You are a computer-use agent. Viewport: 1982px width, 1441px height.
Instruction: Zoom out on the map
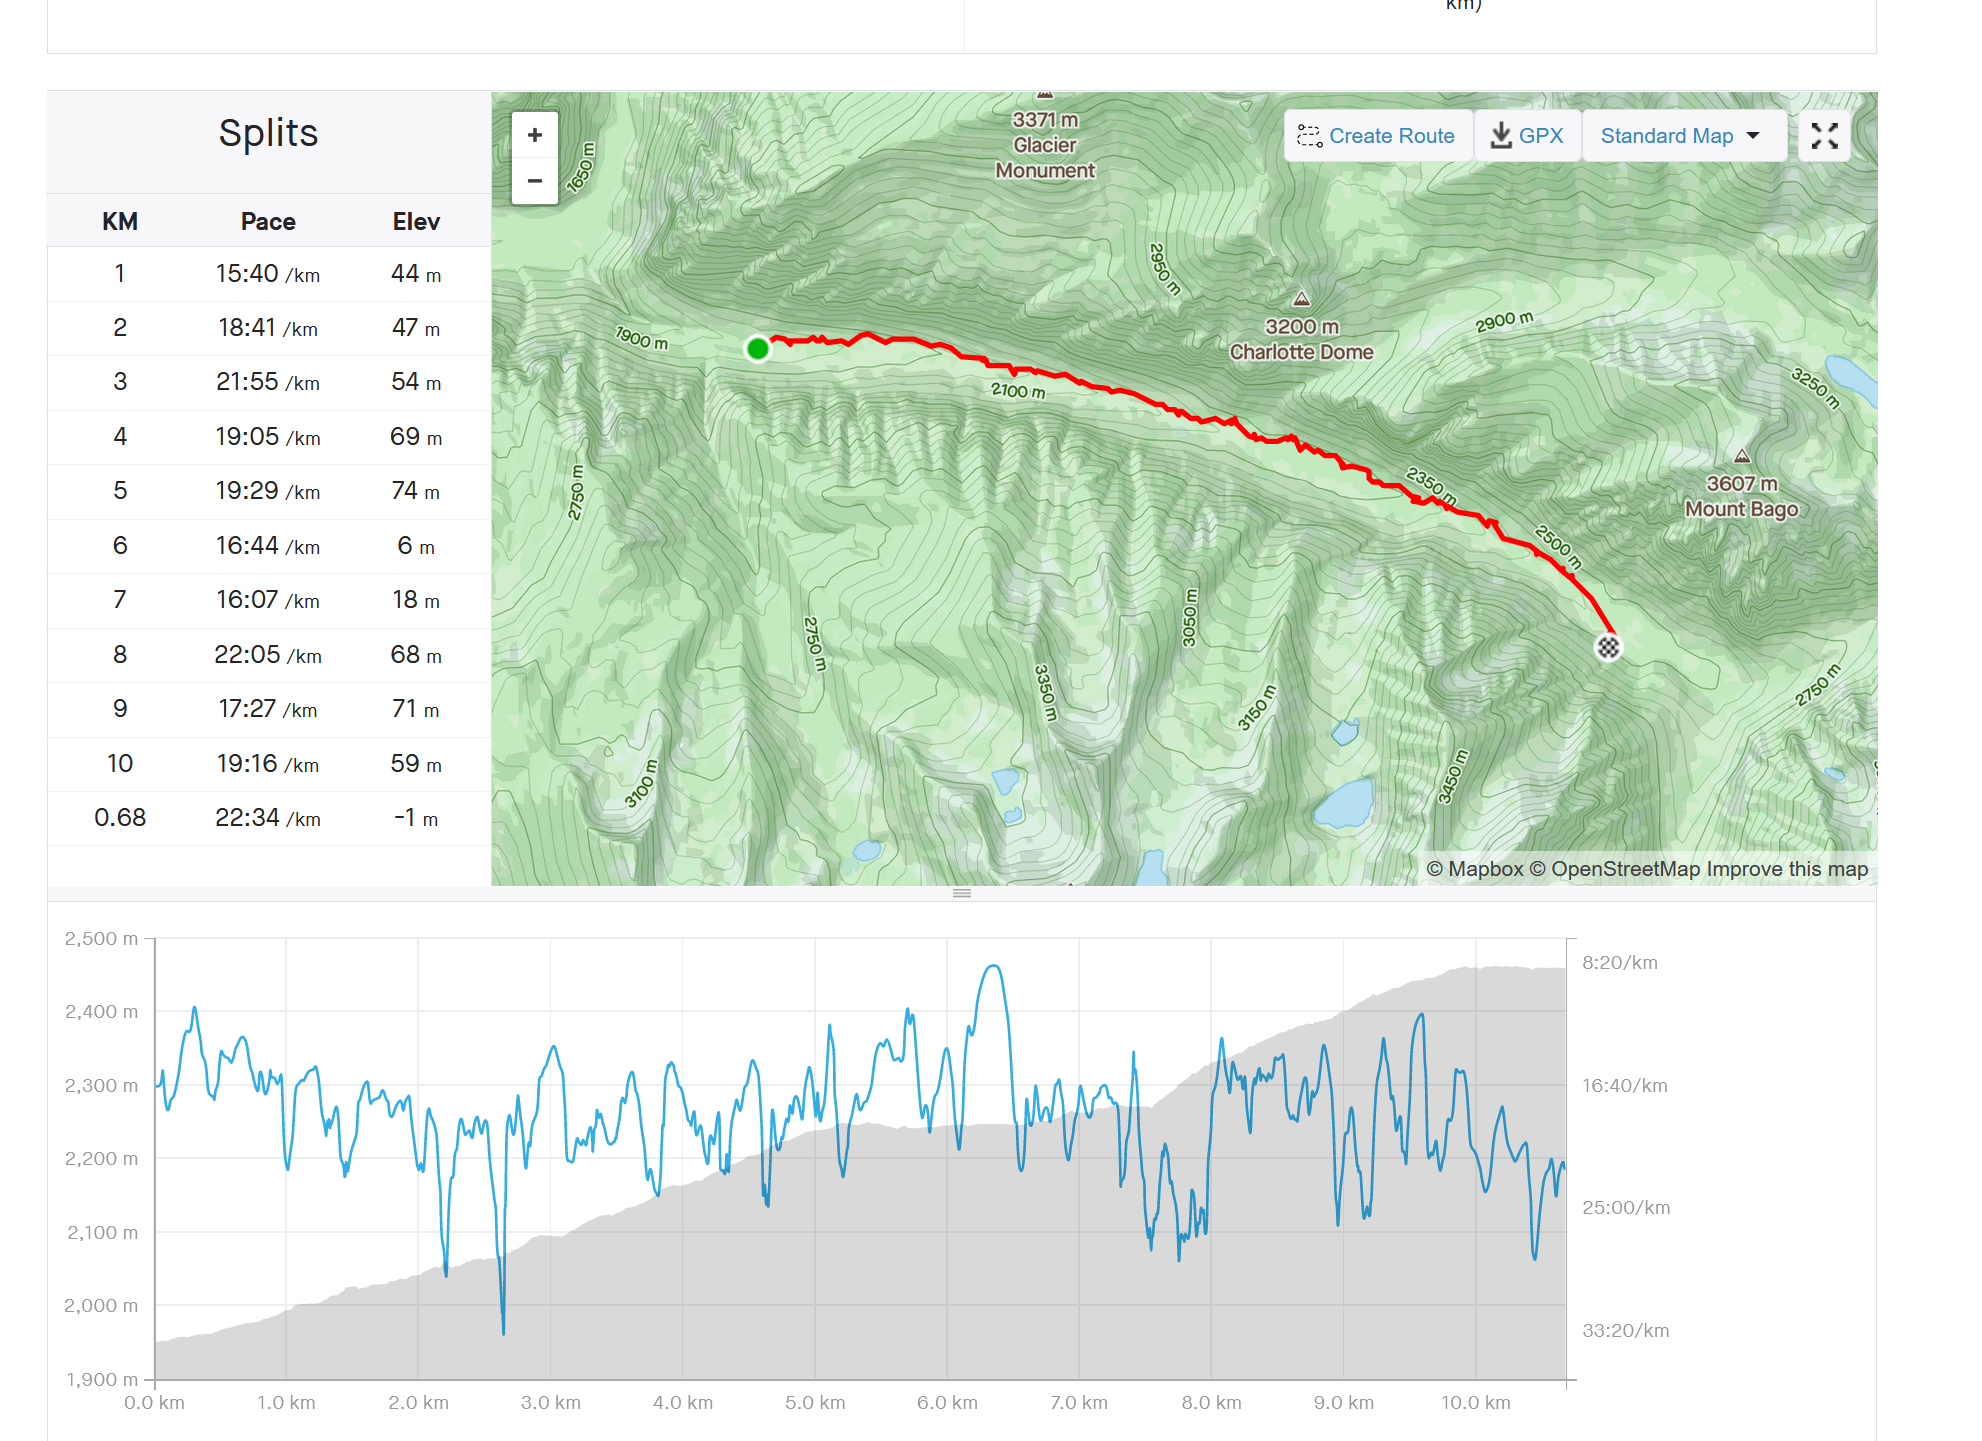pos(535,181)
